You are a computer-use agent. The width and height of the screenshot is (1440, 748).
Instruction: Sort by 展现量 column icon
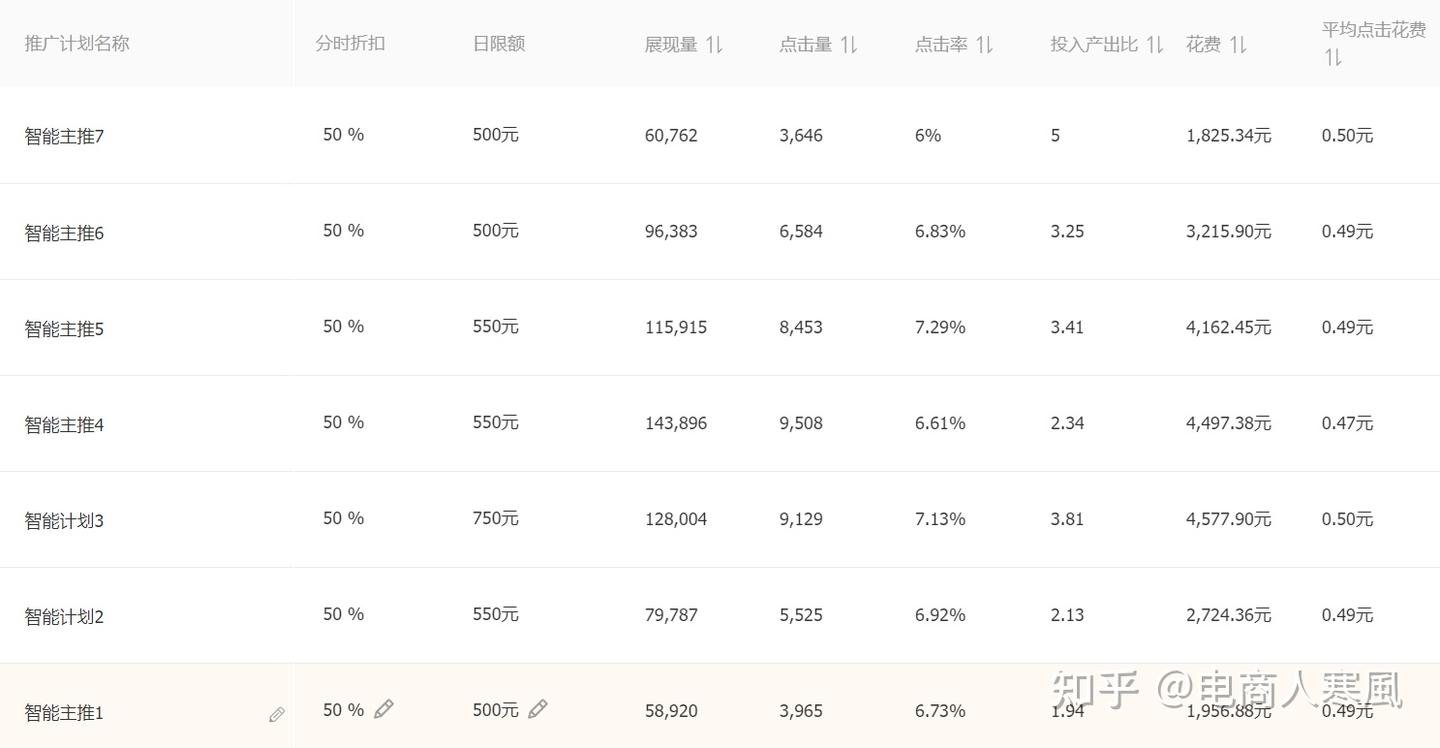click(x=714, y=44)
